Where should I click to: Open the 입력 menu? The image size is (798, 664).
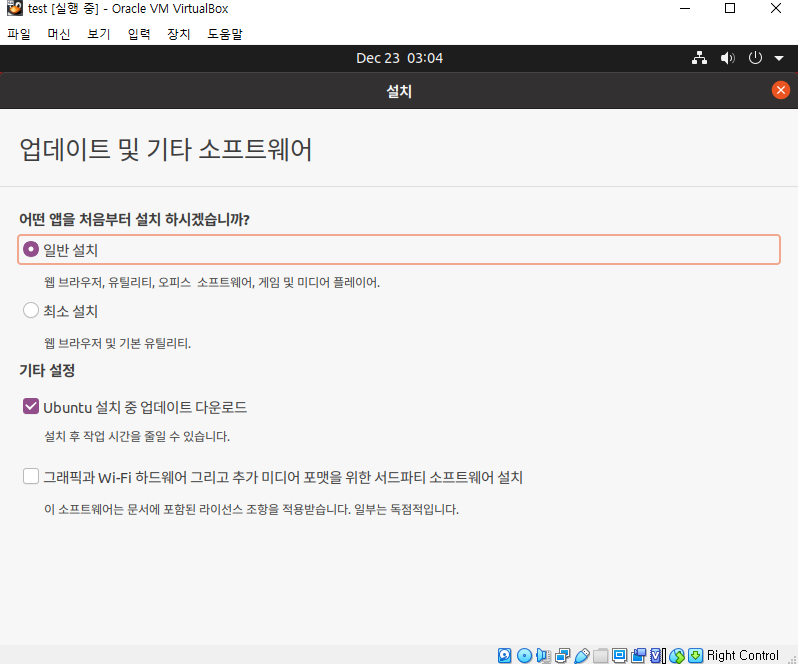point(139,34)
